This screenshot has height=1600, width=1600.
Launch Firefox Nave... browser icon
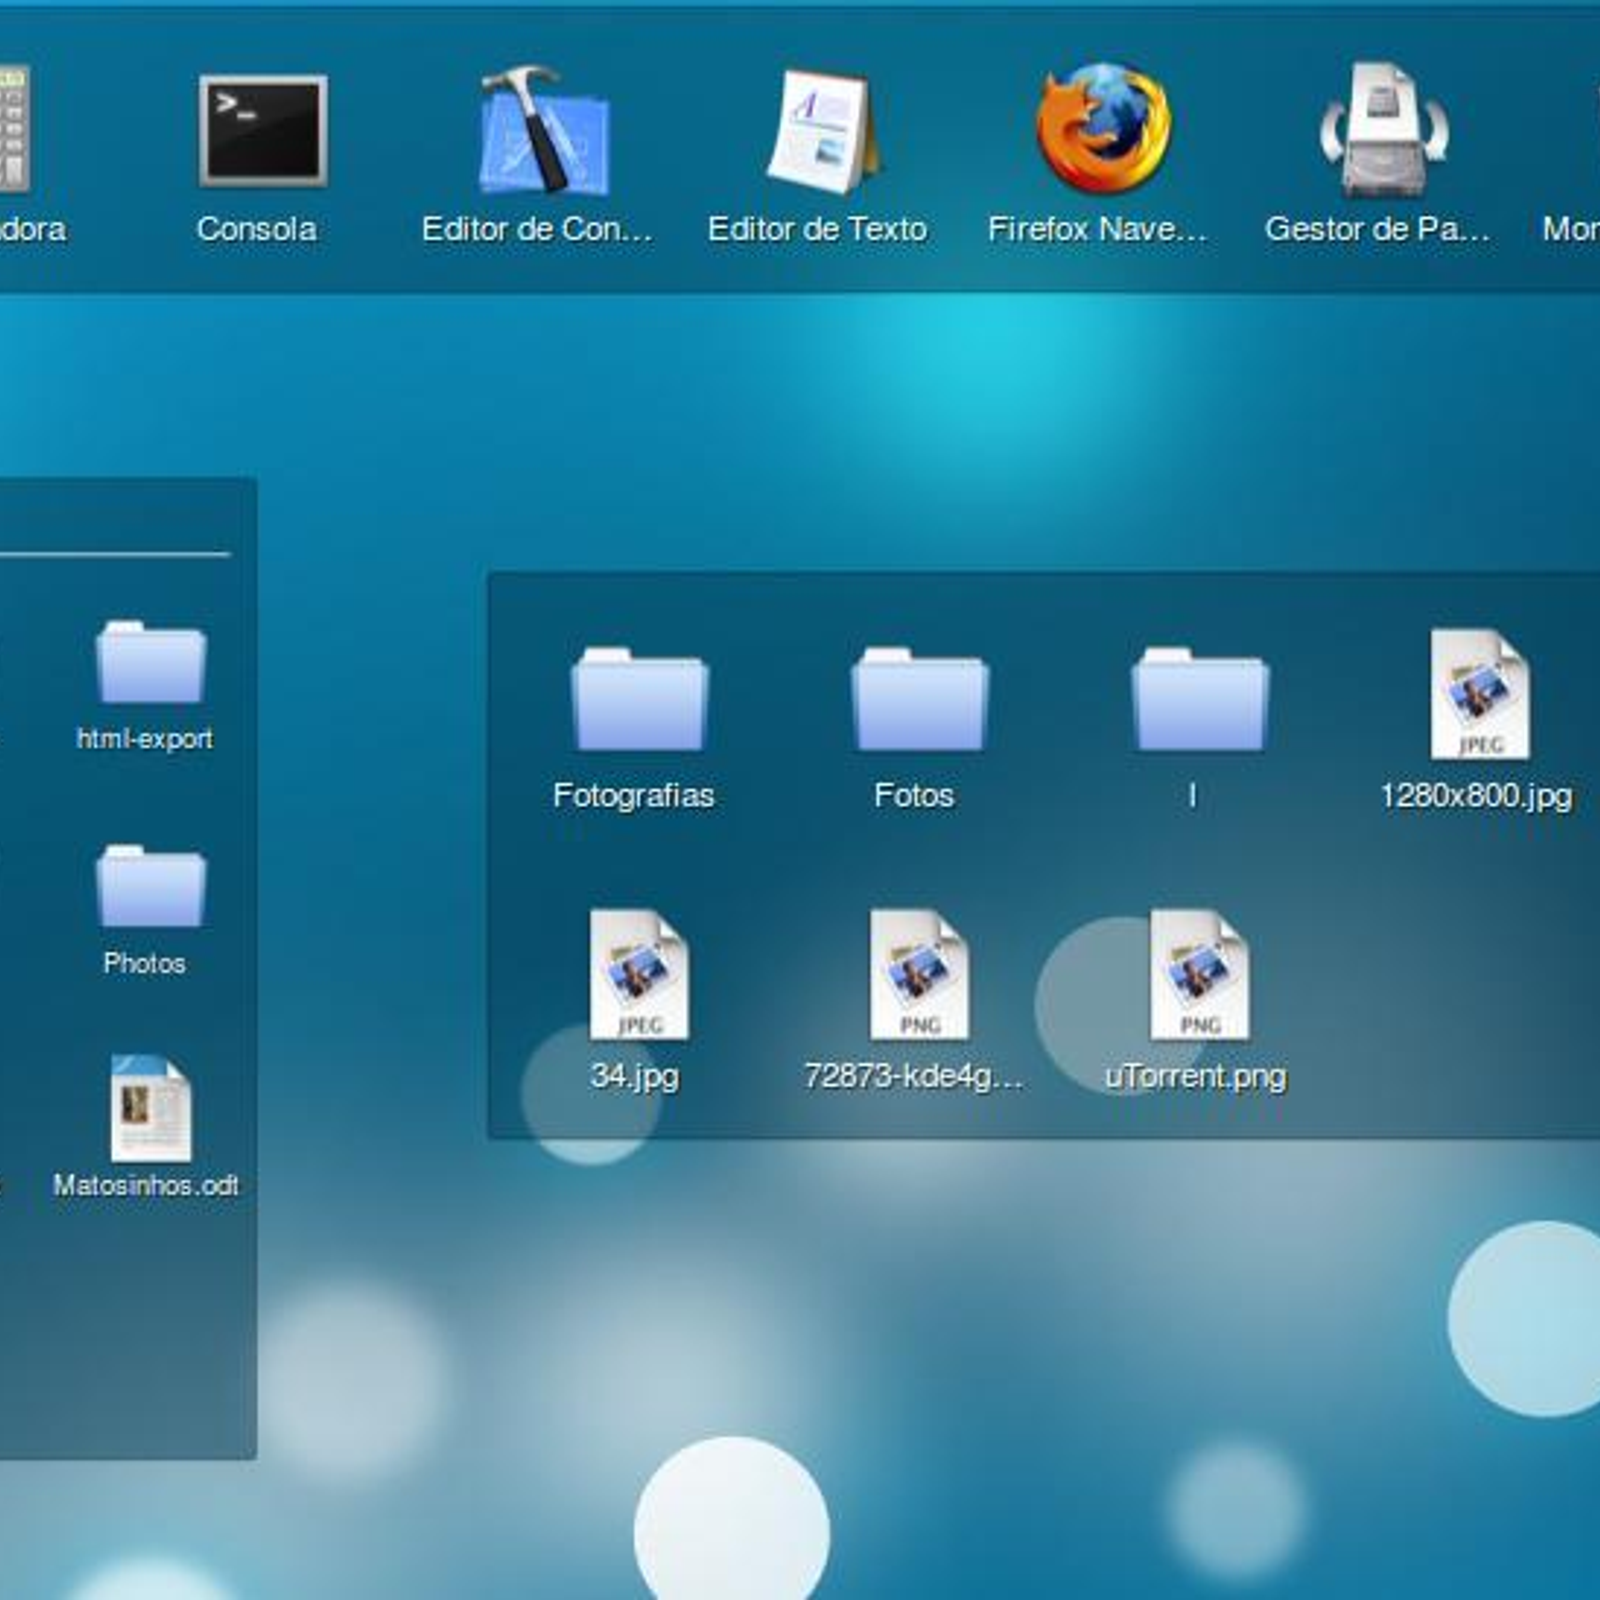1104,128
